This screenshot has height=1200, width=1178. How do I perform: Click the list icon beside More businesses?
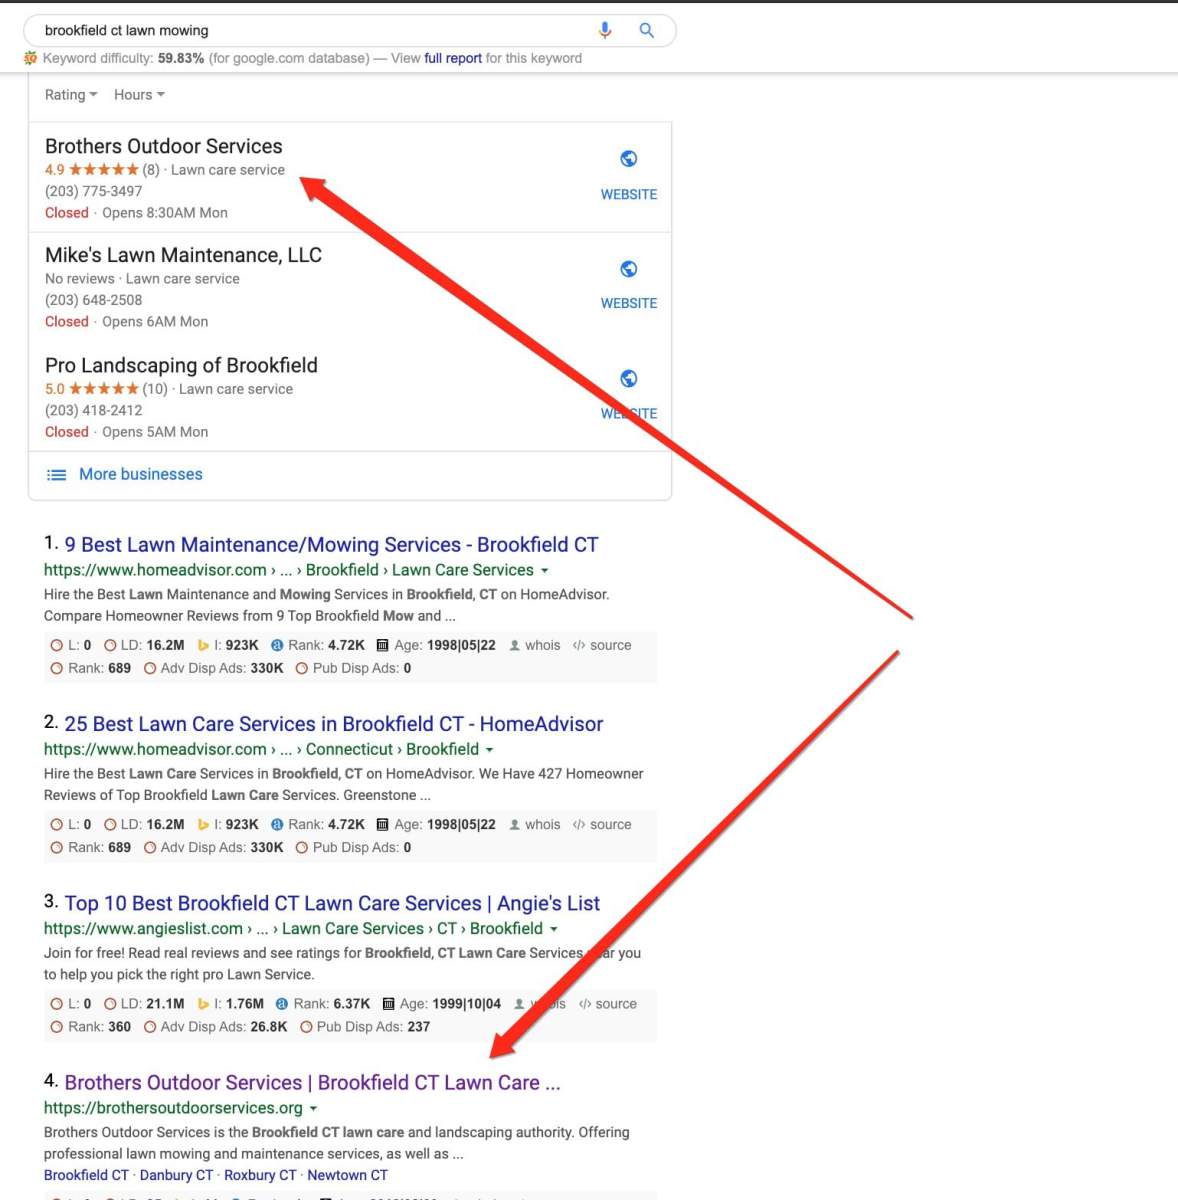pos(57,475)
